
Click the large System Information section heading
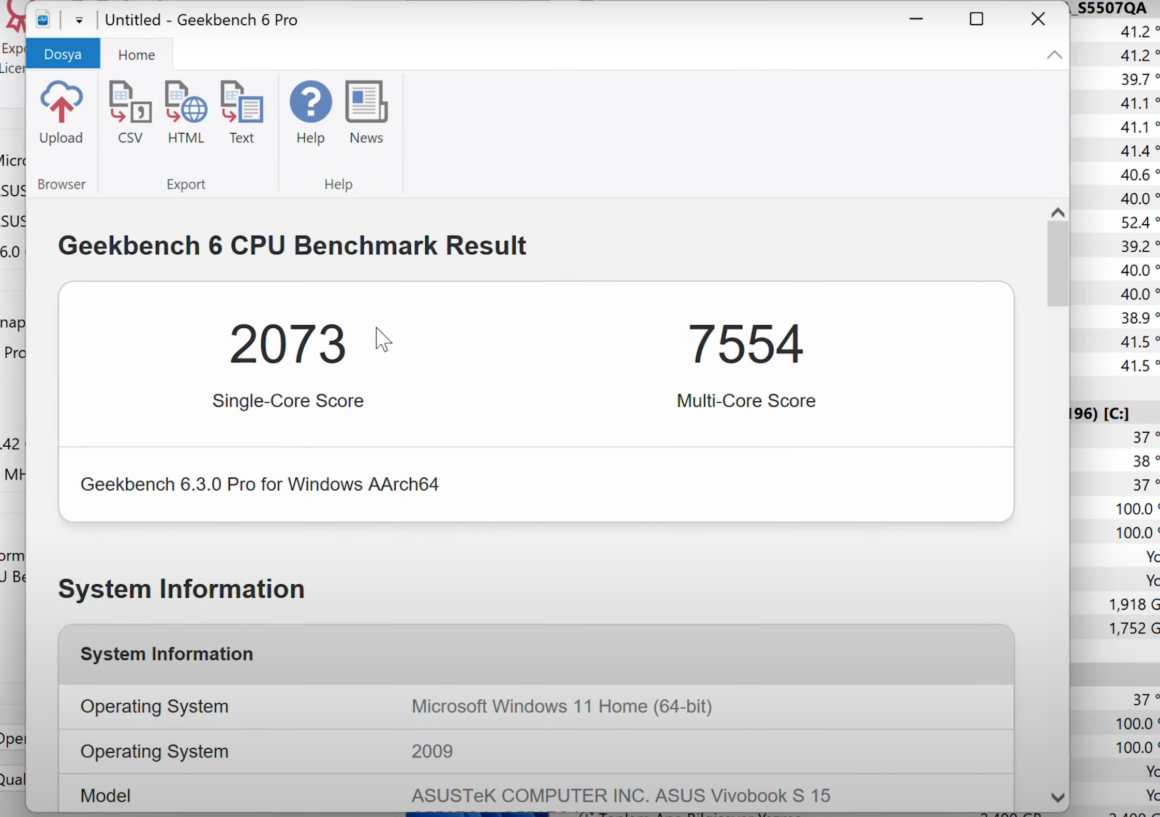(181, 589)
